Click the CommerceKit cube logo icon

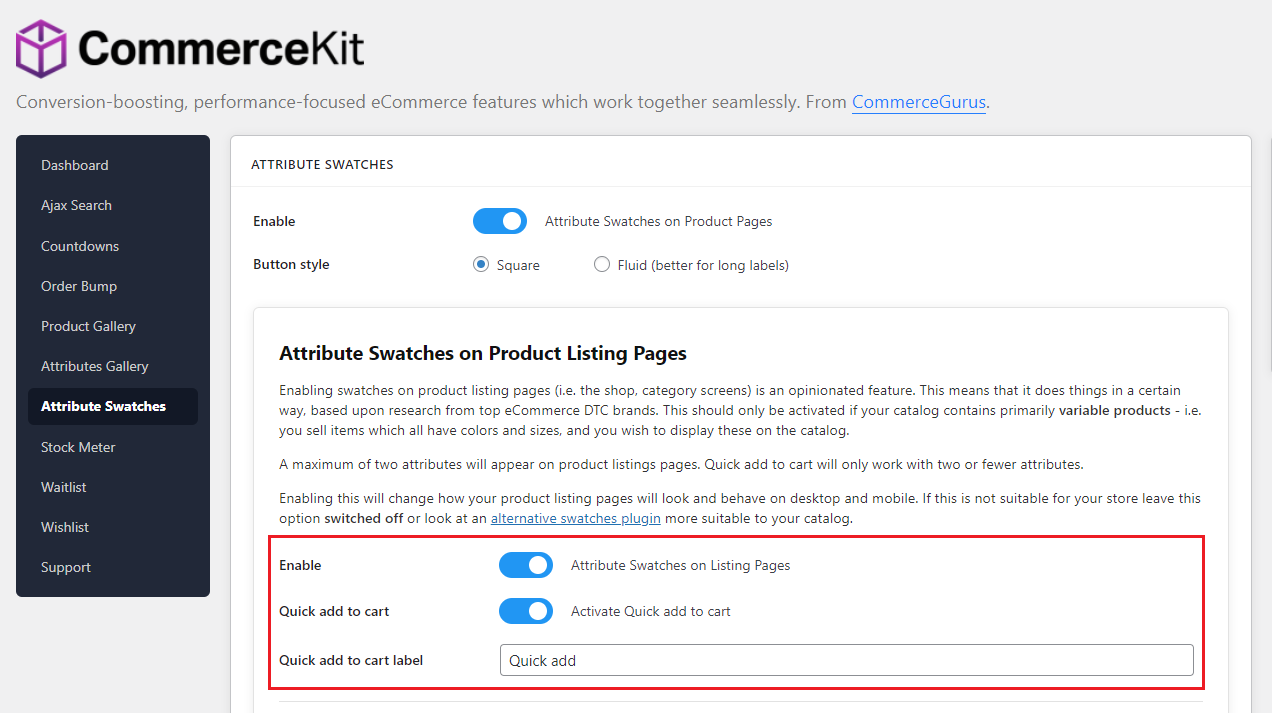pyautogui.click(x=41, y=48)
